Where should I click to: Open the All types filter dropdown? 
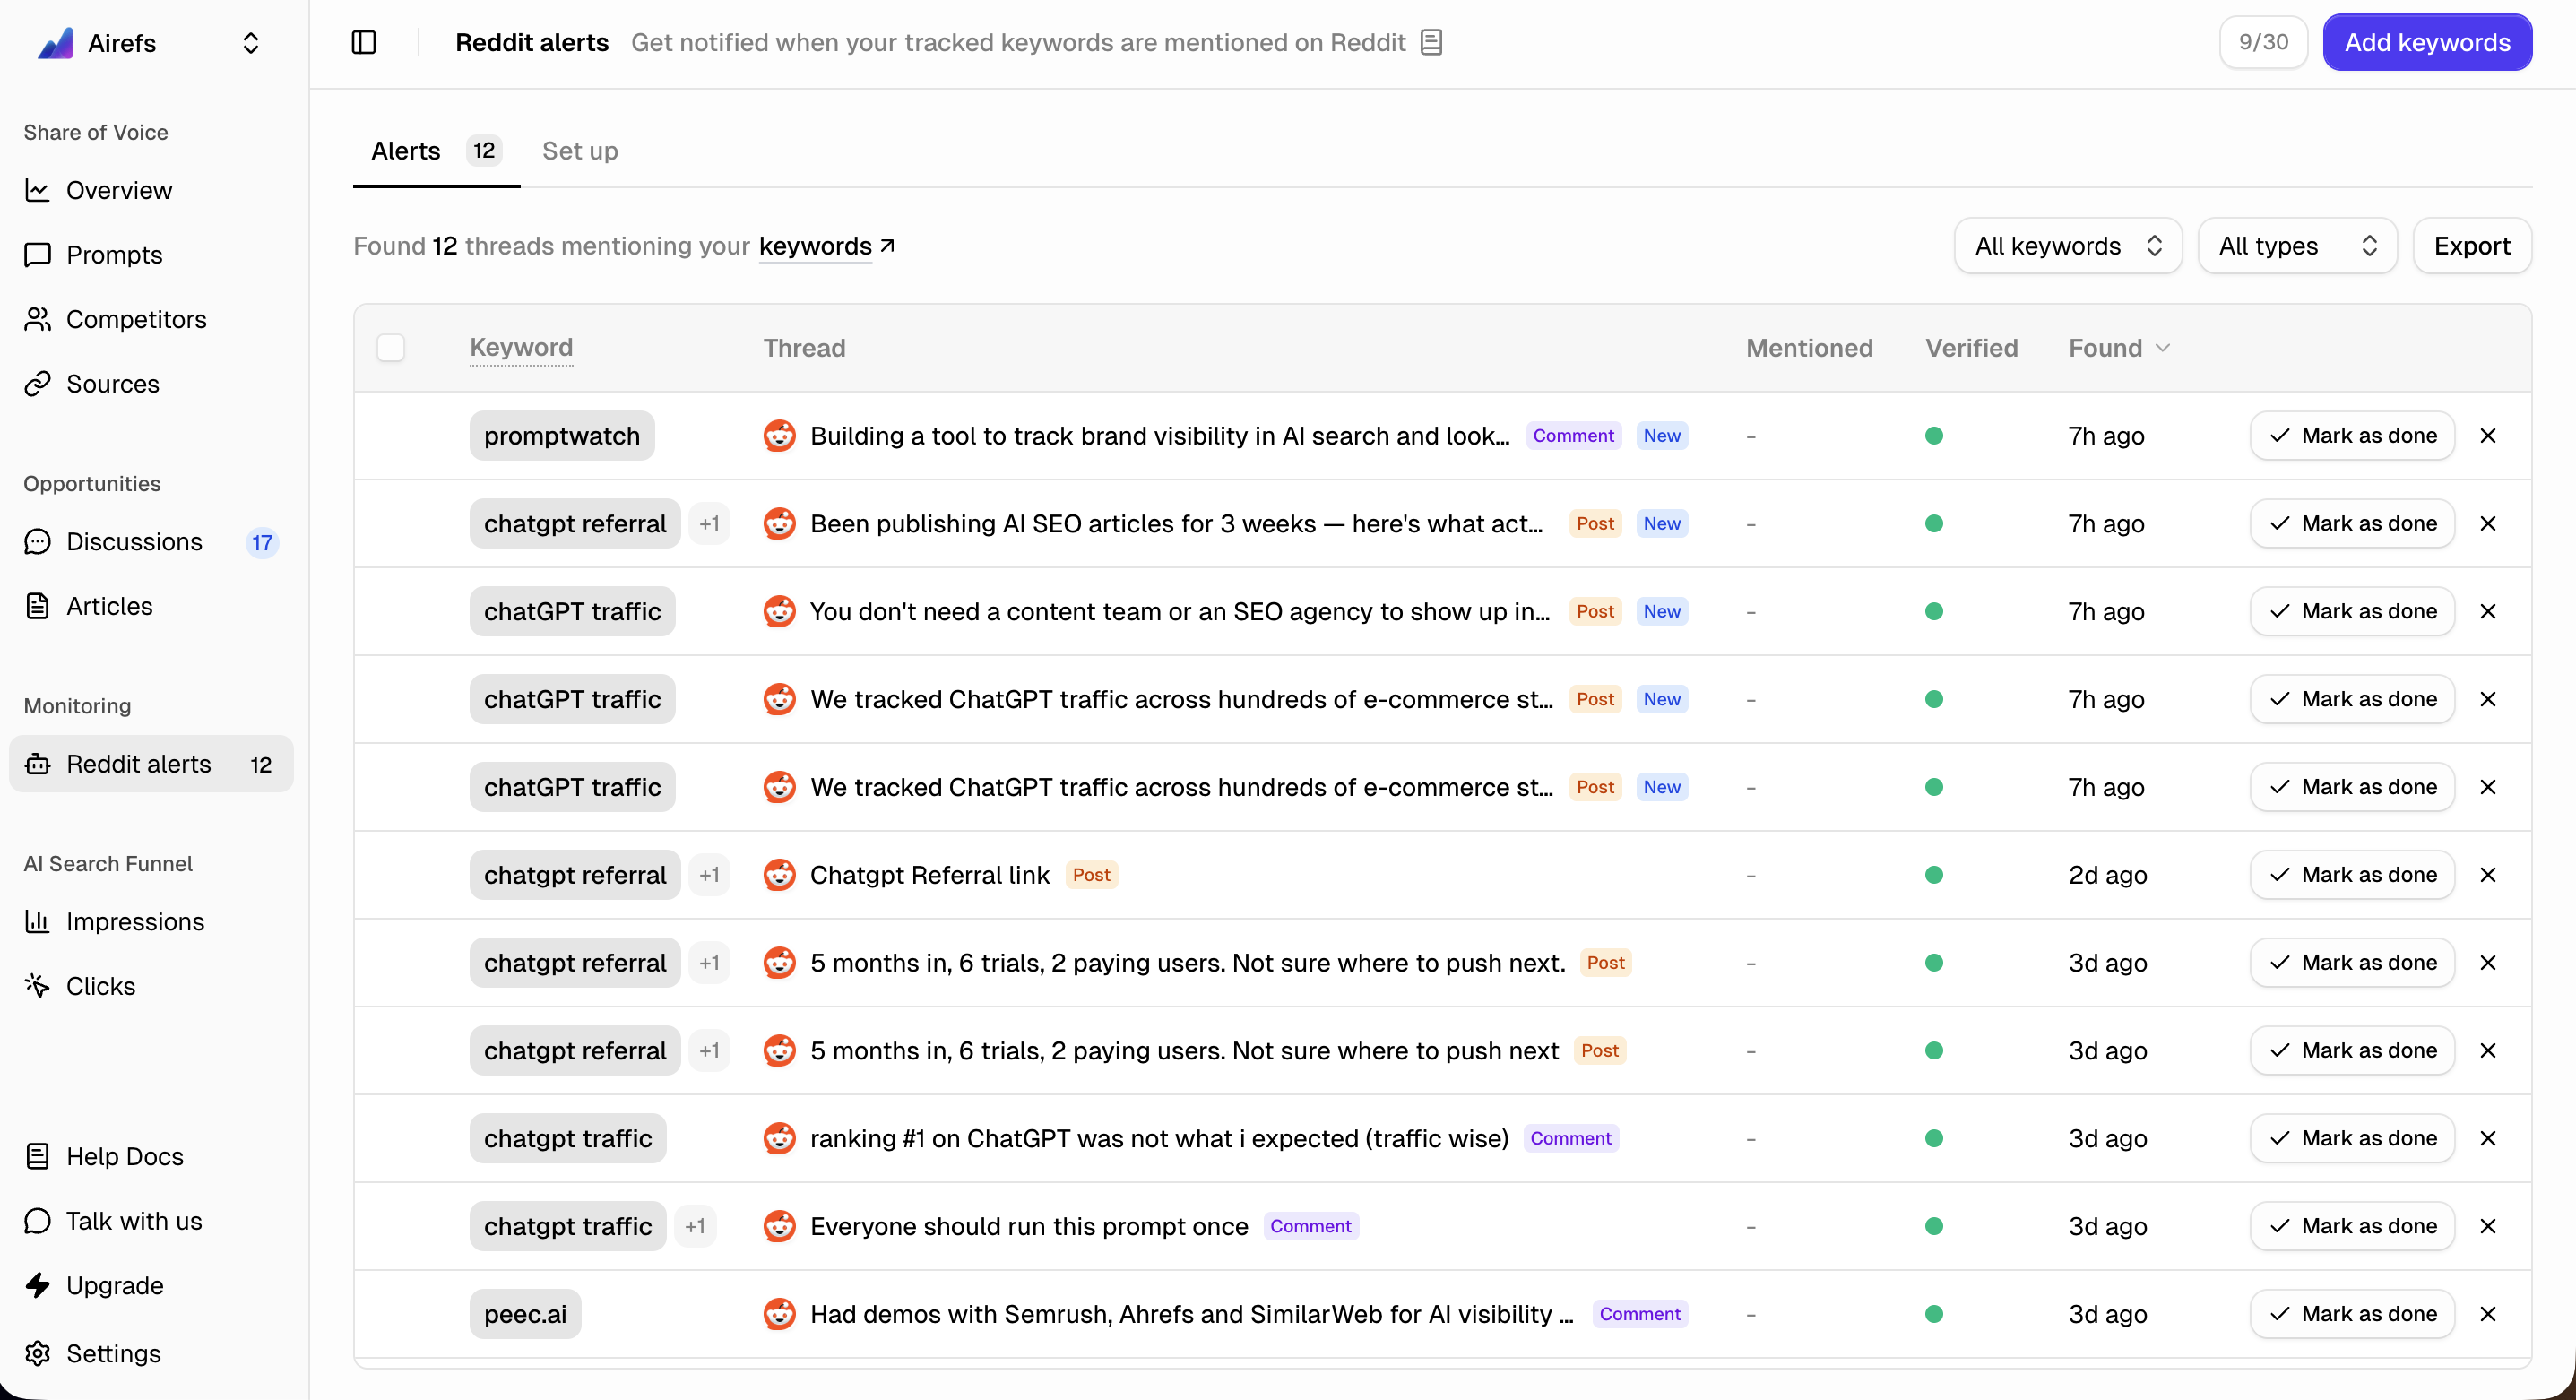pos(2296,245)
